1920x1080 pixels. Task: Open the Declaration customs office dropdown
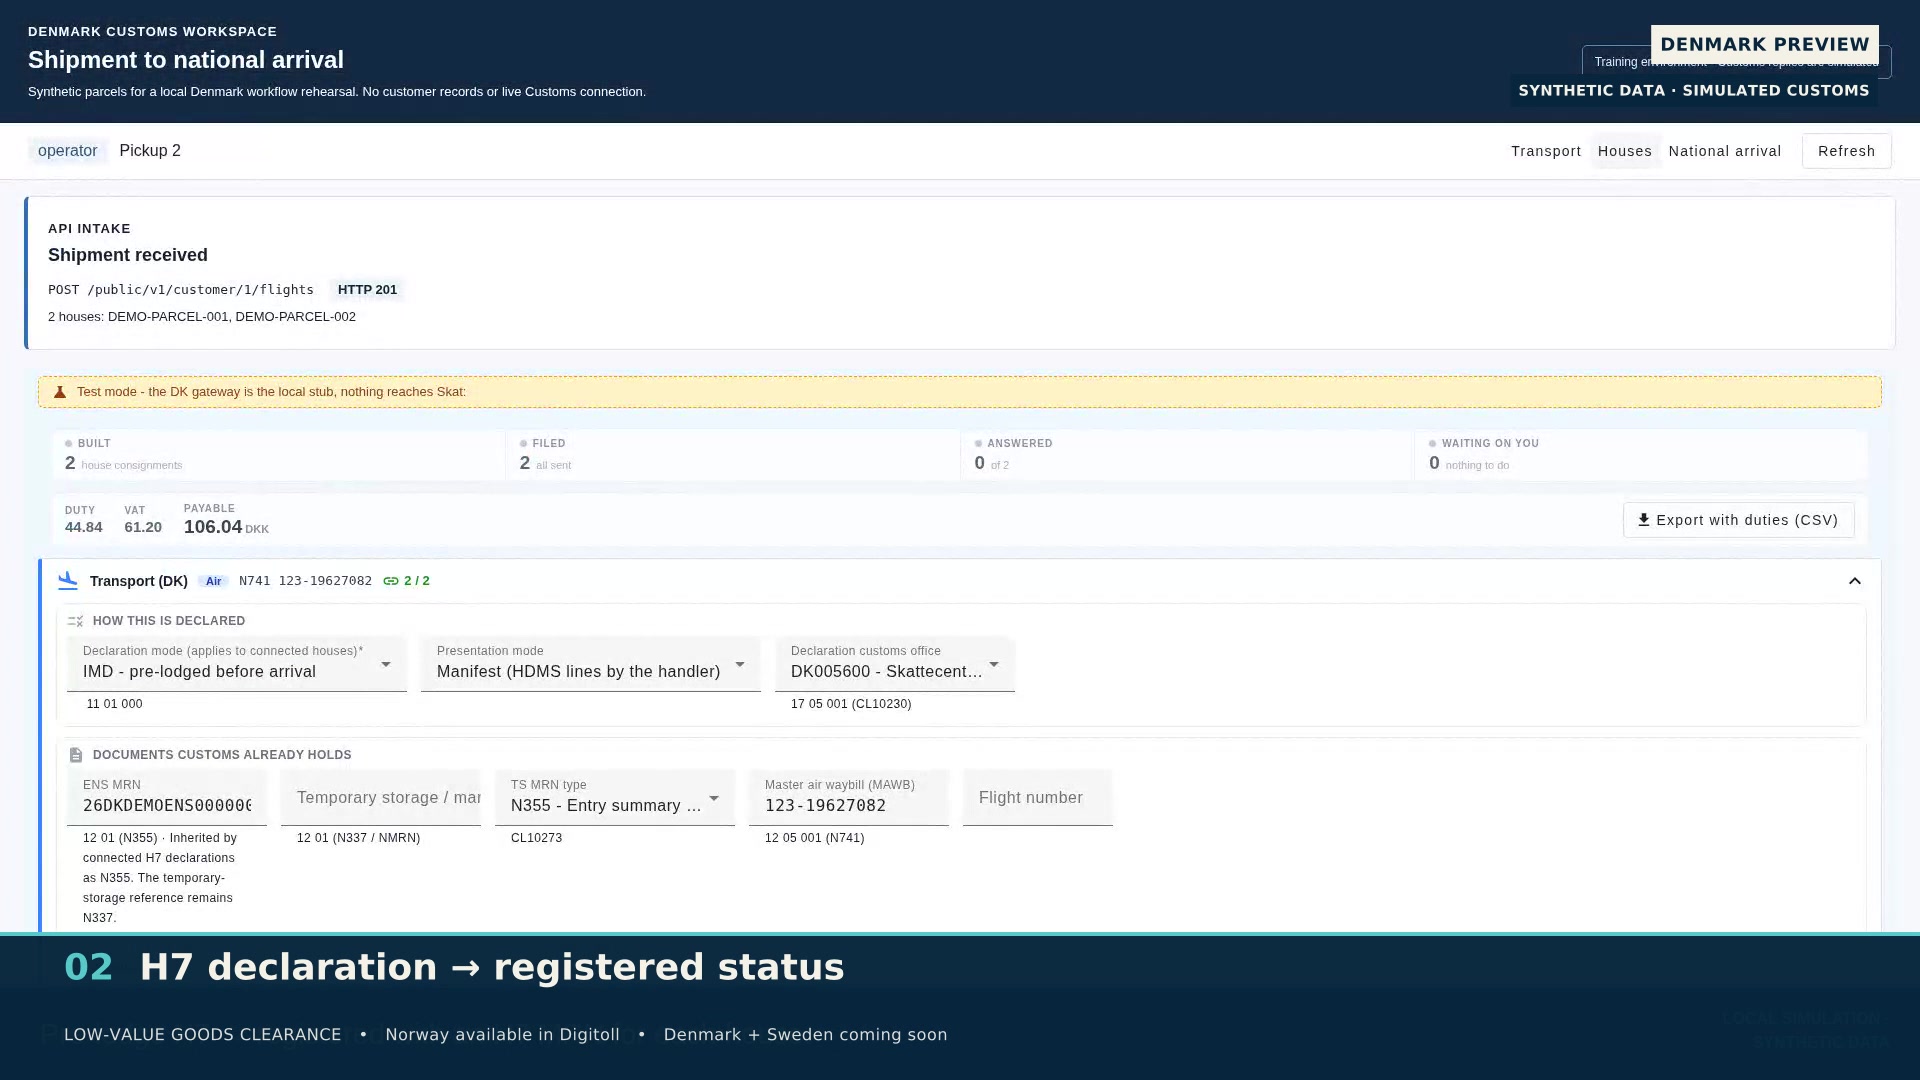(895, 664)
